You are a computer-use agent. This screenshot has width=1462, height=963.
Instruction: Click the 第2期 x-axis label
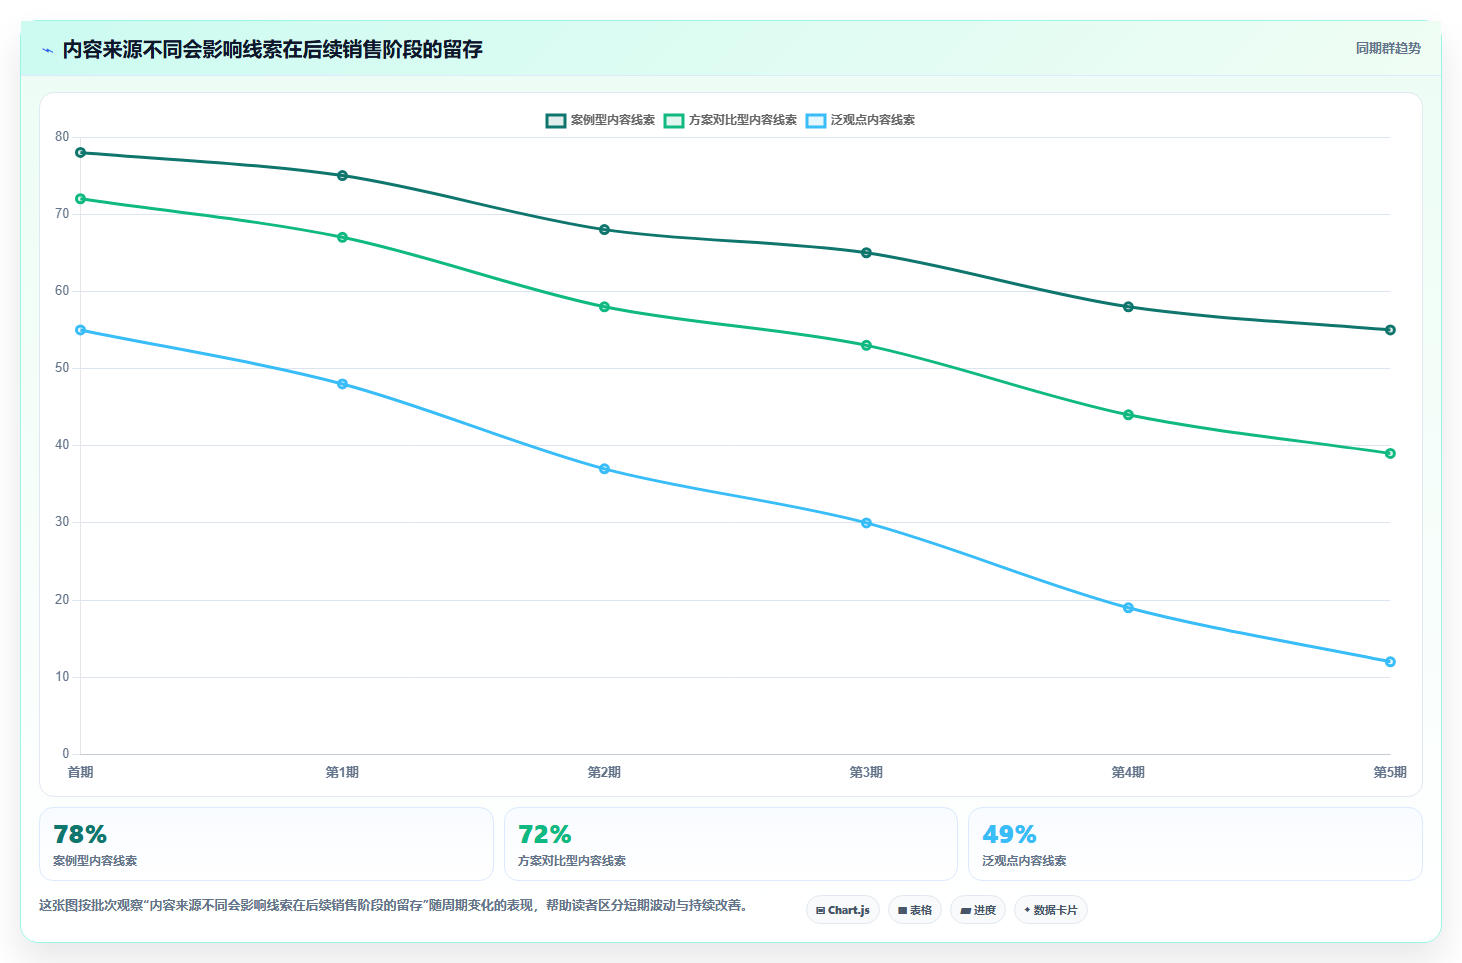[x=604, y=772]
